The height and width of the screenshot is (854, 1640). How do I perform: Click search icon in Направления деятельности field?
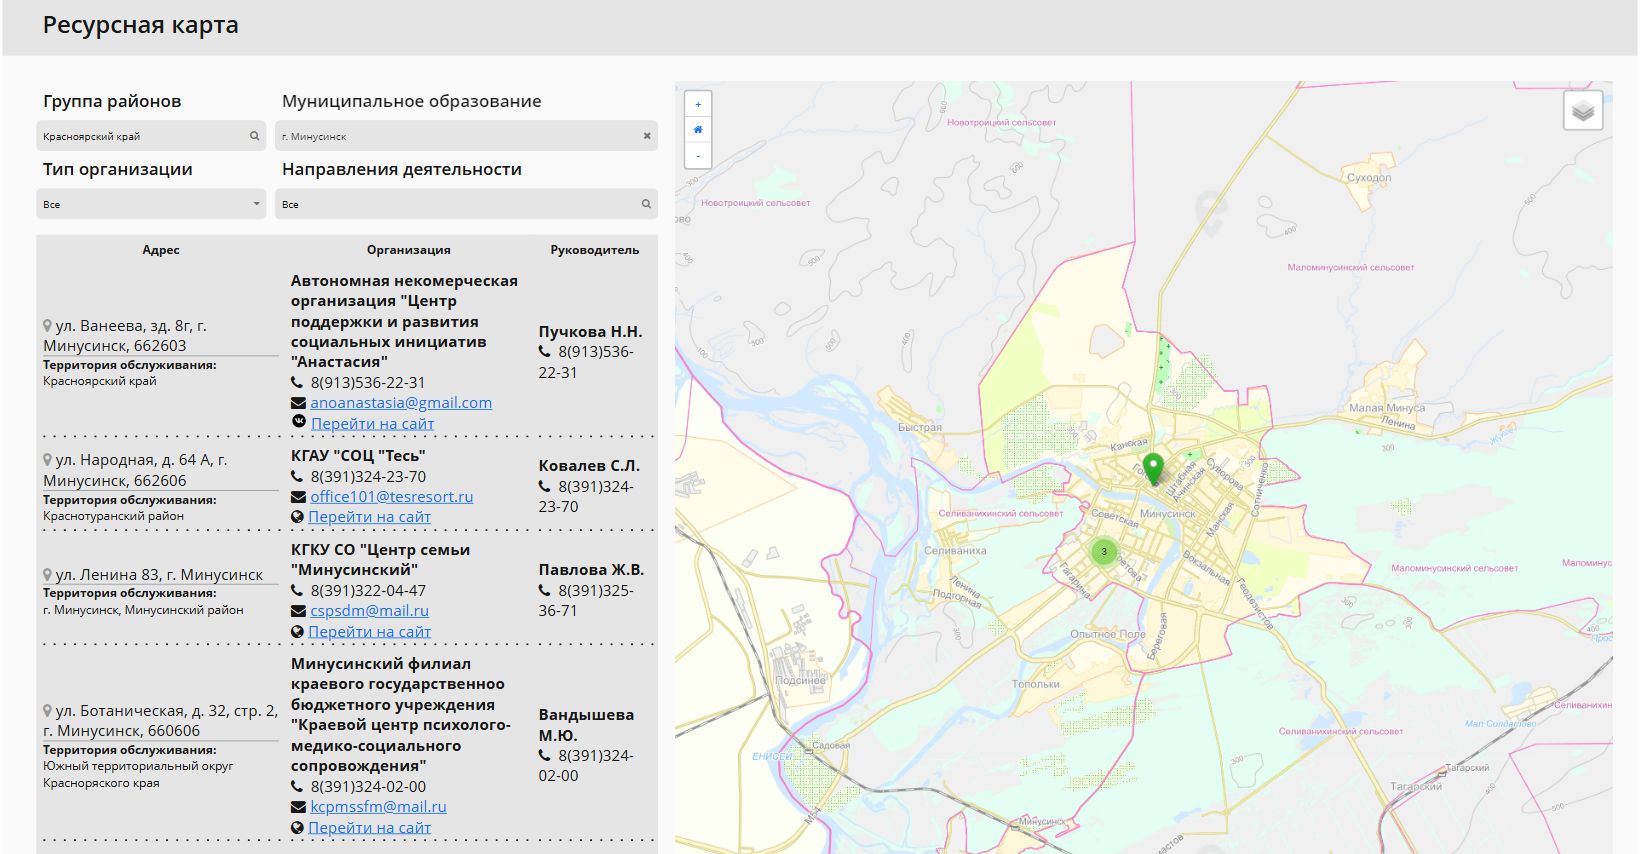646,204
